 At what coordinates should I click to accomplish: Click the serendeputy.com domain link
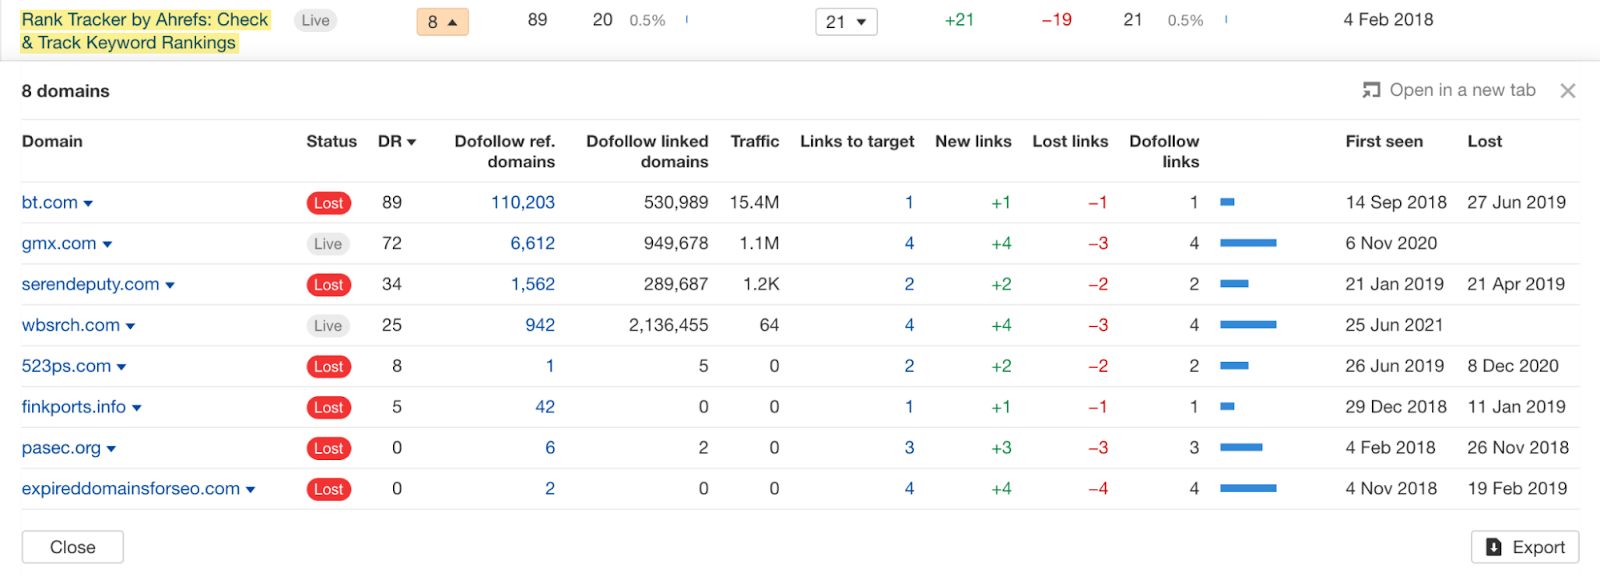[90, 285]
